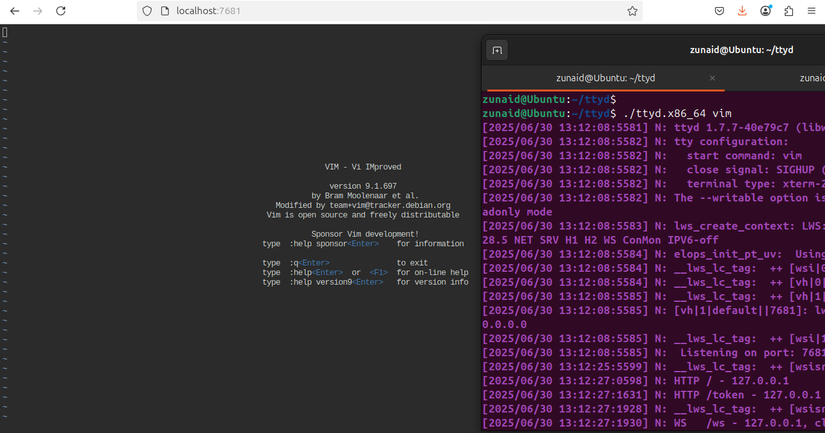Open the Pocket save icon
Viewport: 825px width, 433px height.
click(x=719, y=11)
